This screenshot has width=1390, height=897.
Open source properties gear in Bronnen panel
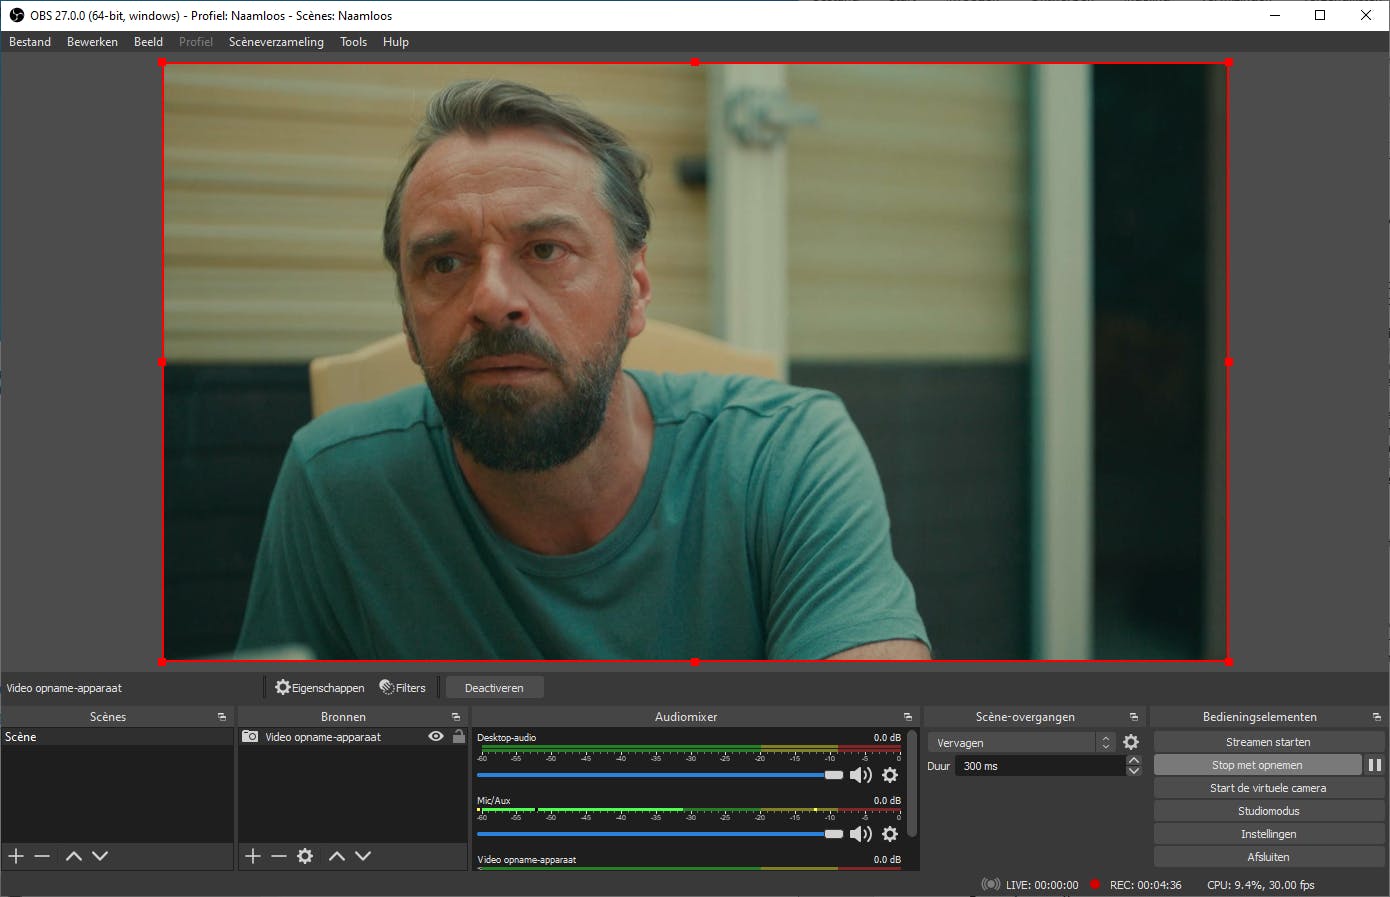pos(306,856)
